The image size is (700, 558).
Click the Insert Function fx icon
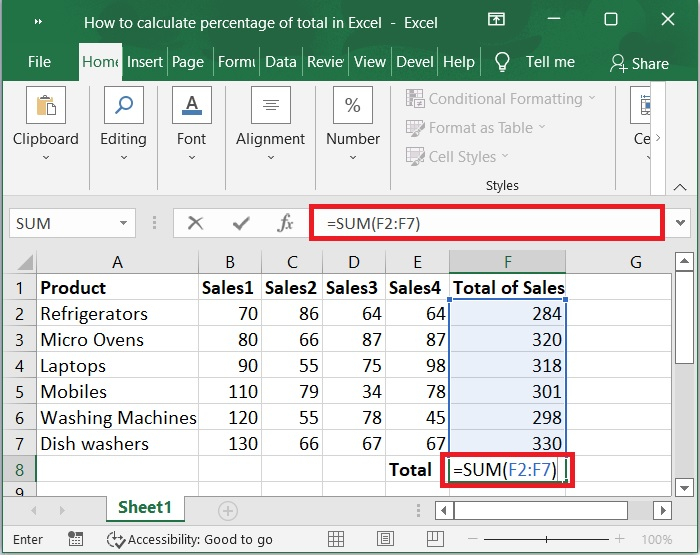pyautogui.click(x=286, y=223)
